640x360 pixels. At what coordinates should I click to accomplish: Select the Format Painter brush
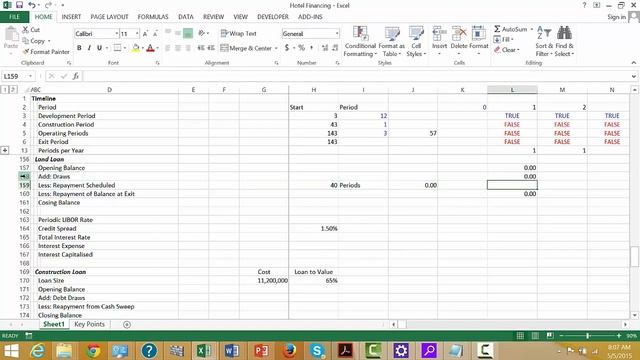pos(26,52)
